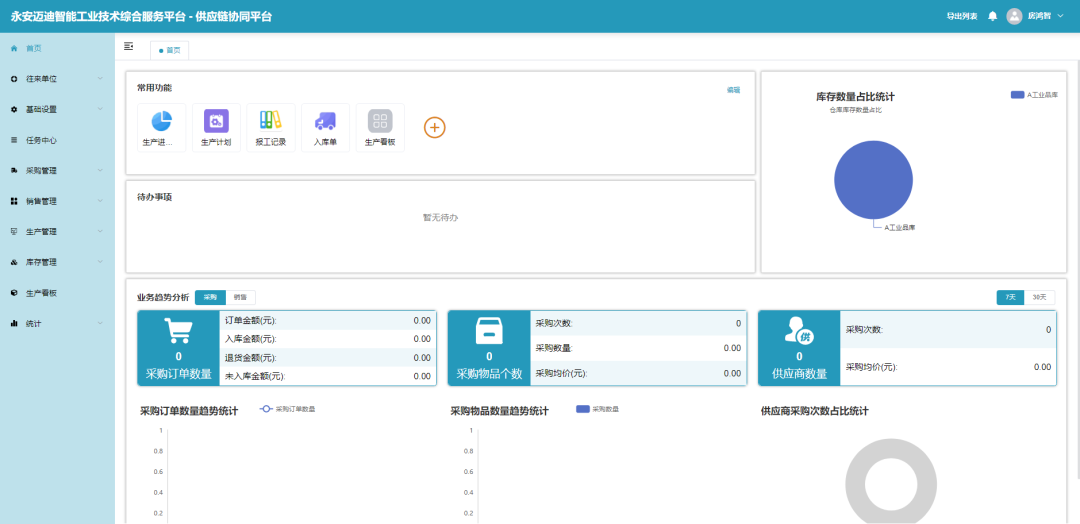
Task: Toggle the A工业品库 legend item
Action: 1035,95
